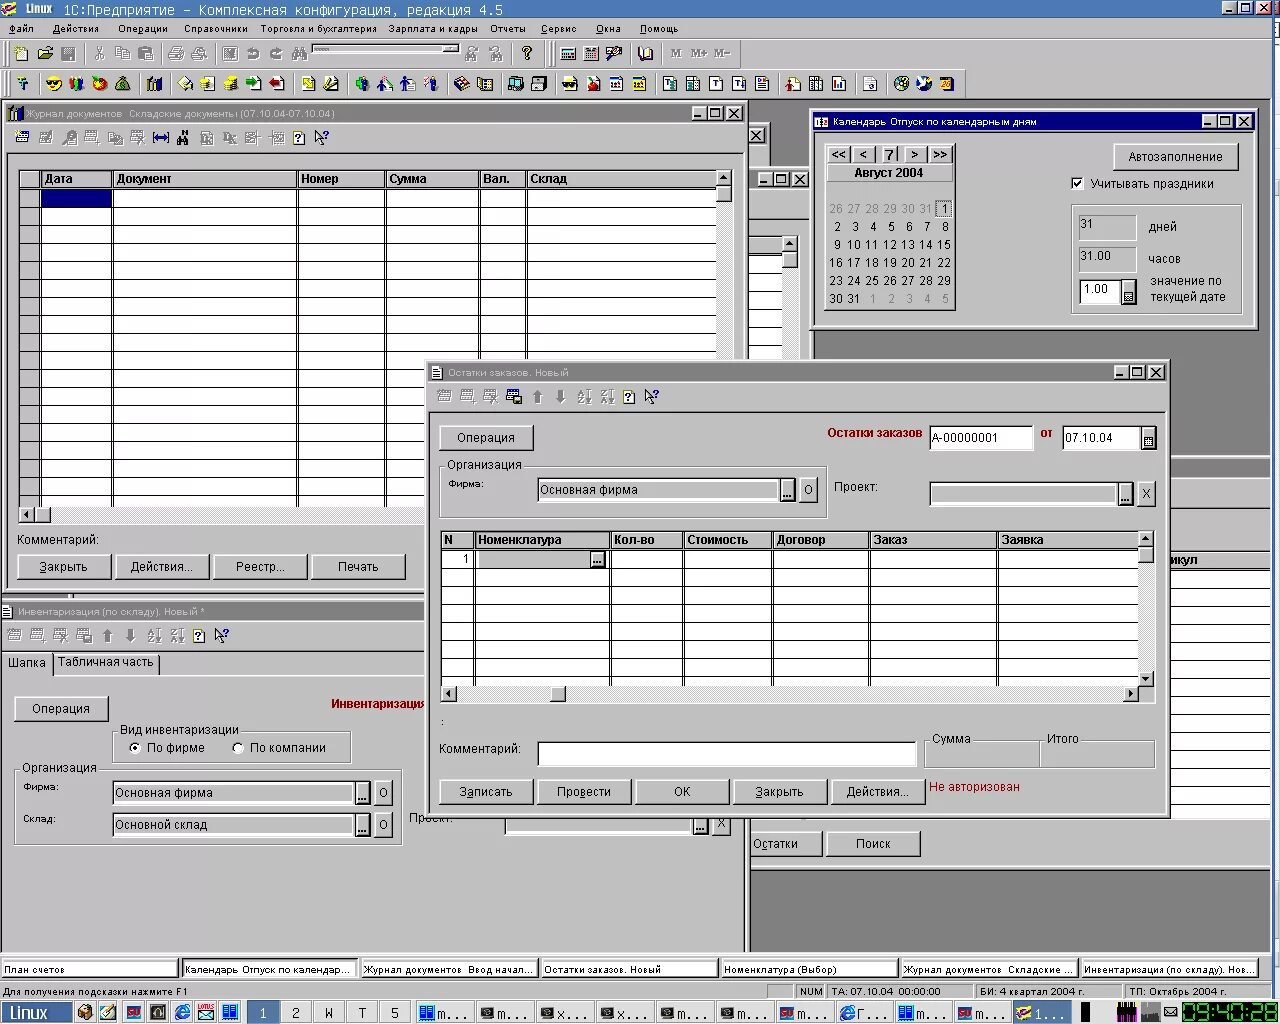The image size is (1280, 1024).
Task: Click the Операция button in Инвентаризация window
Action: tap(61, 709)
